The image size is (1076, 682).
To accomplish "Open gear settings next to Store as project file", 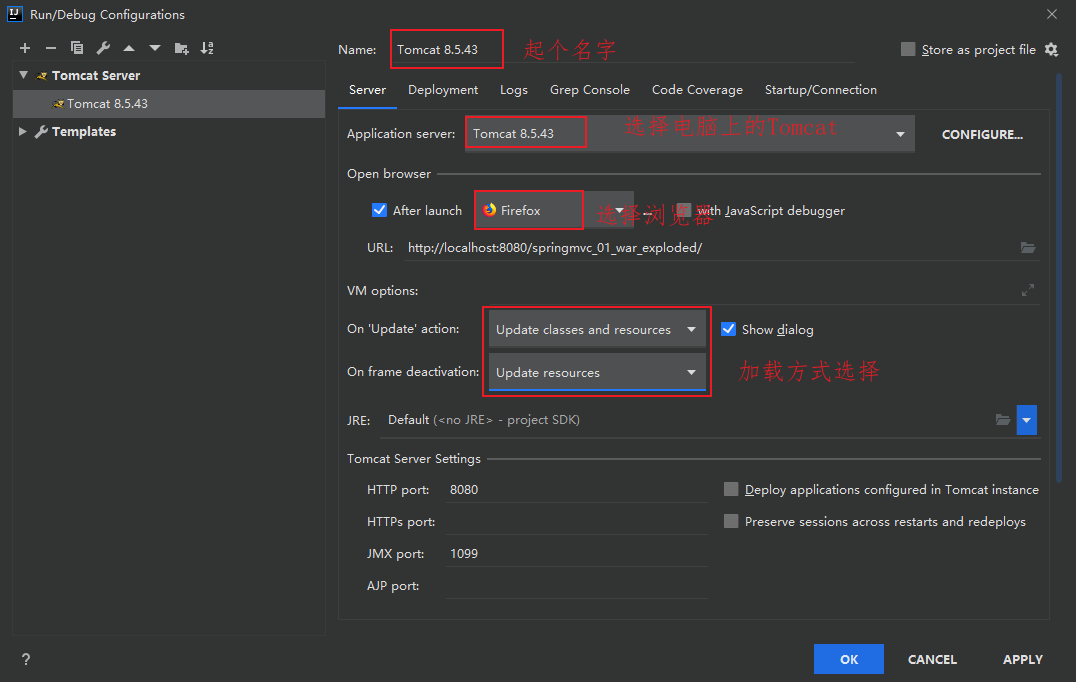I will (1051, 49).
